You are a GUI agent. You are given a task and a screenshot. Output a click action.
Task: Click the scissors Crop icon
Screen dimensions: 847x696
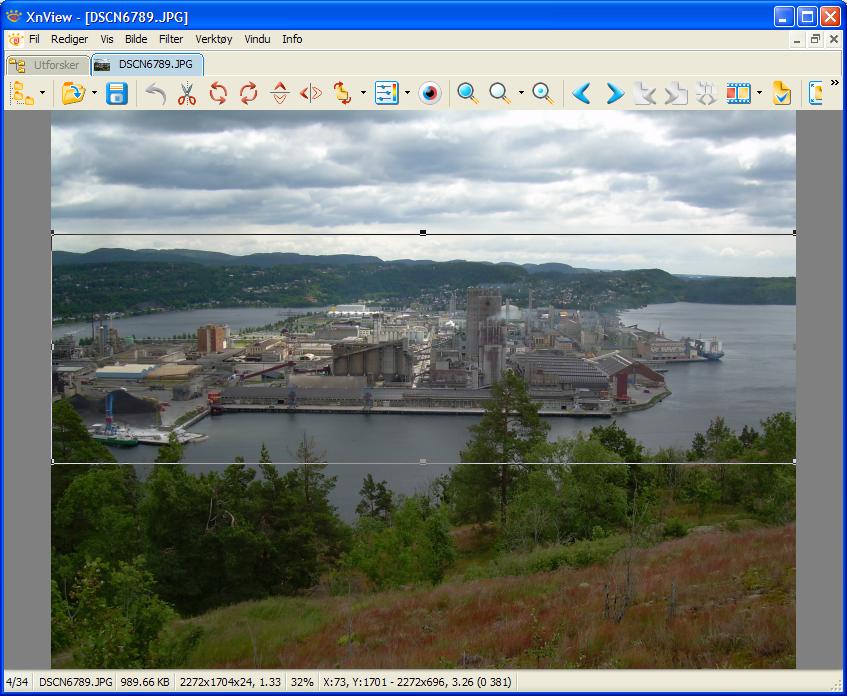point(186,93)
